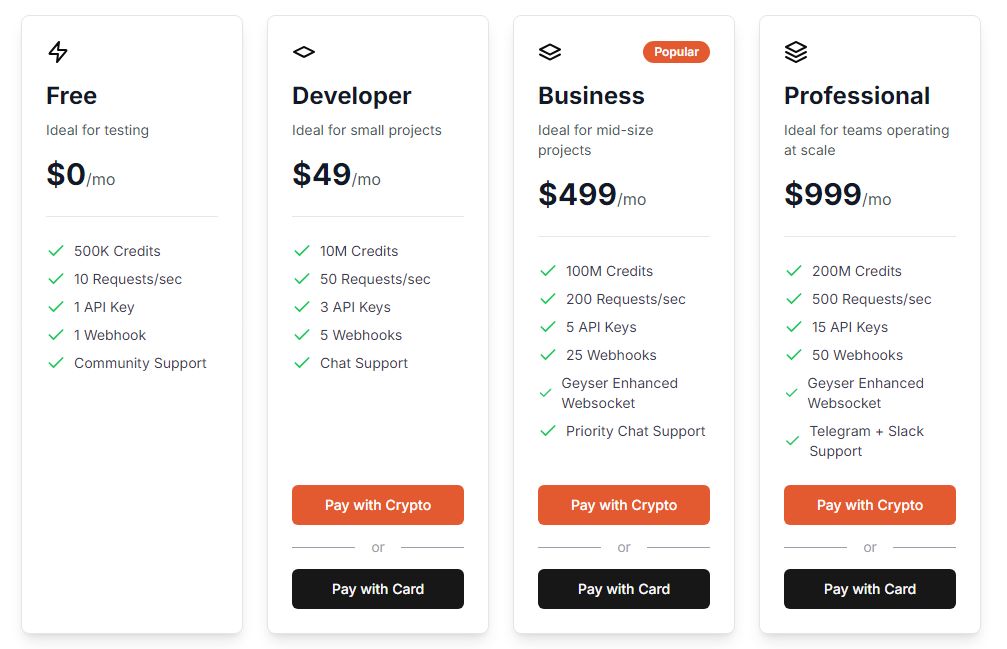Click the Free plan heading
Viewport: 1007px width, 649px height.
[72, 96]
